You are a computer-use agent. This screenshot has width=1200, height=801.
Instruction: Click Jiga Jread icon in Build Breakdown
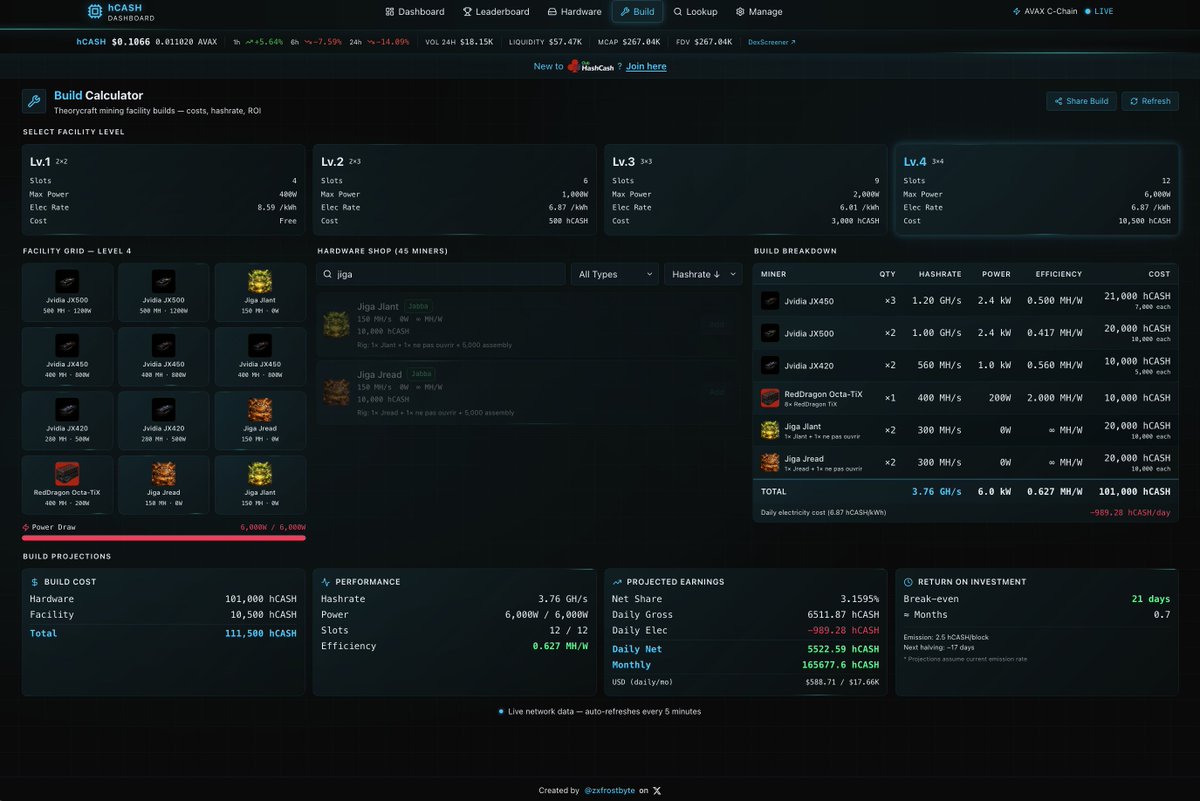(x=770, y=462)
